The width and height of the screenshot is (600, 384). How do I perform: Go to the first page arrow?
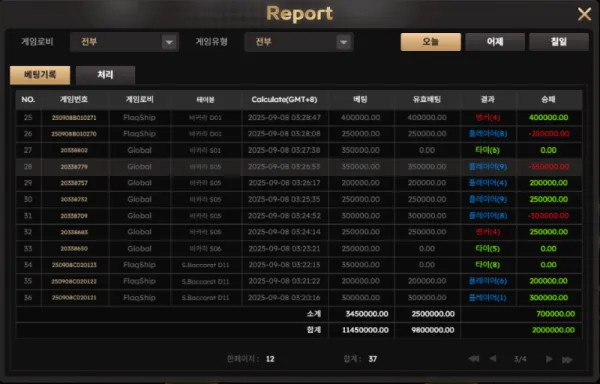(x=474, y=359)
